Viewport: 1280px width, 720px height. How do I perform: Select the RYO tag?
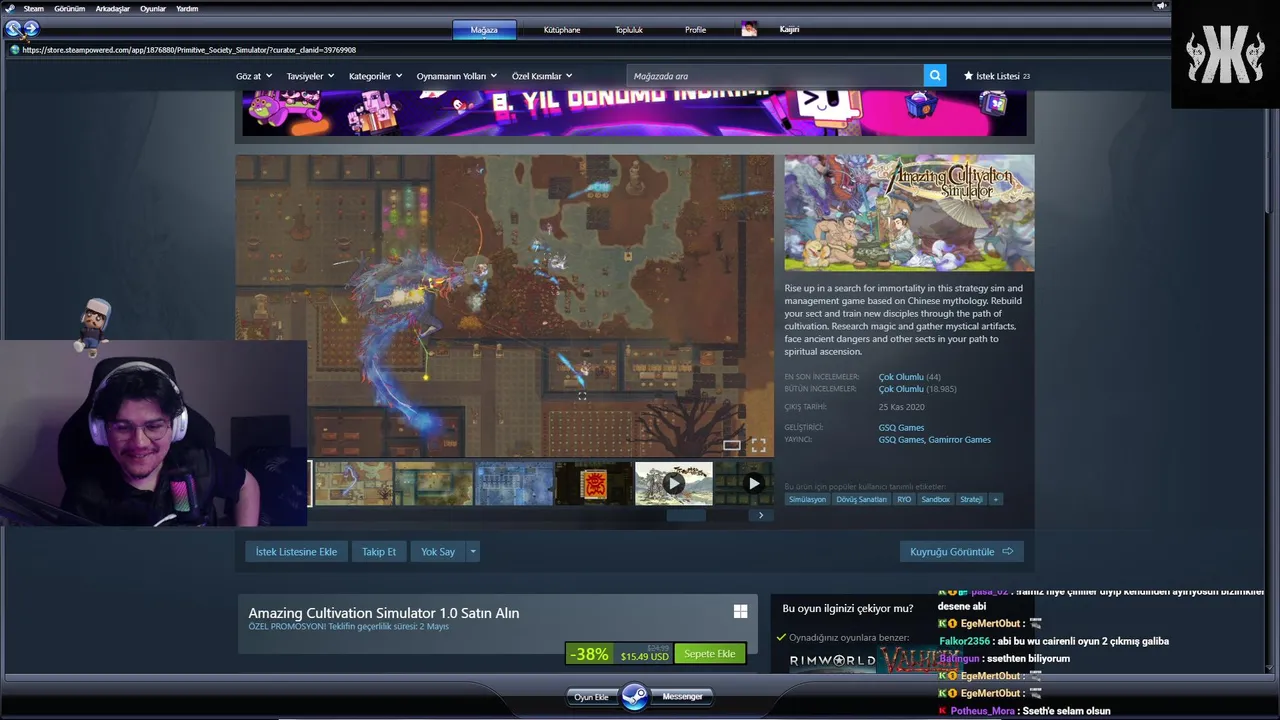(x=904, y=499)
